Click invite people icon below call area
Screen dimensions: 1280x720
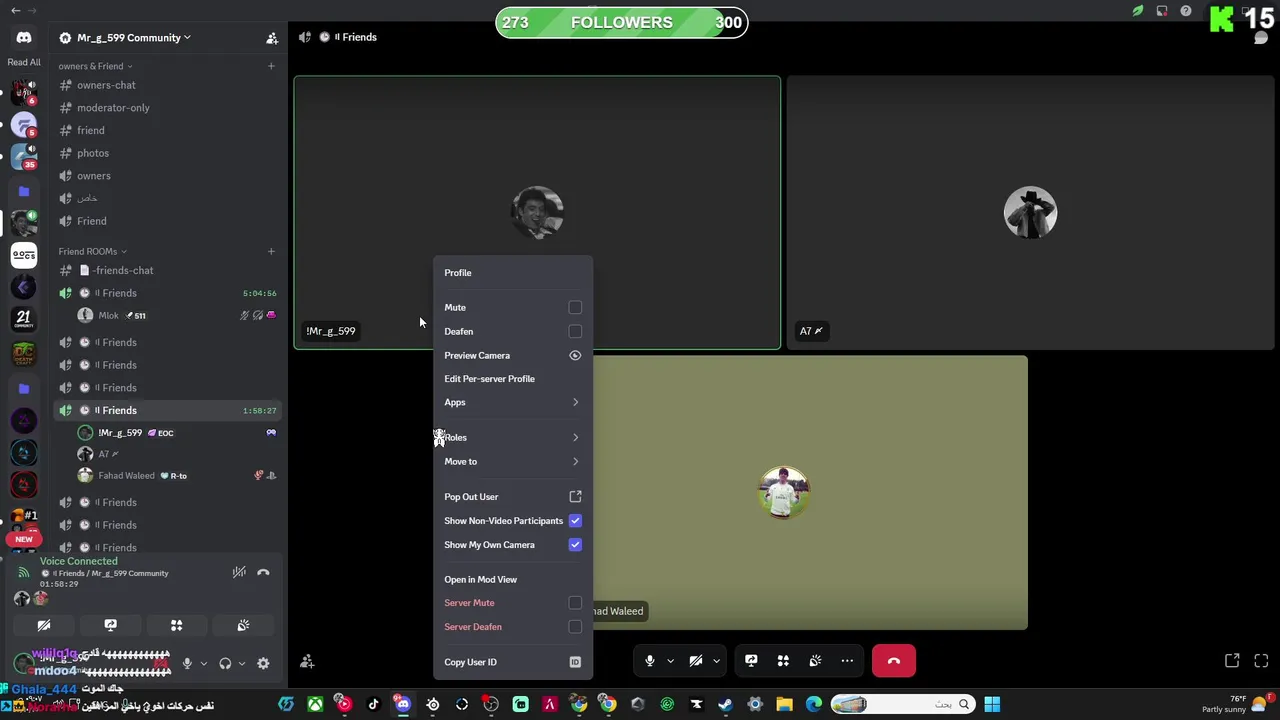point(307,661)
